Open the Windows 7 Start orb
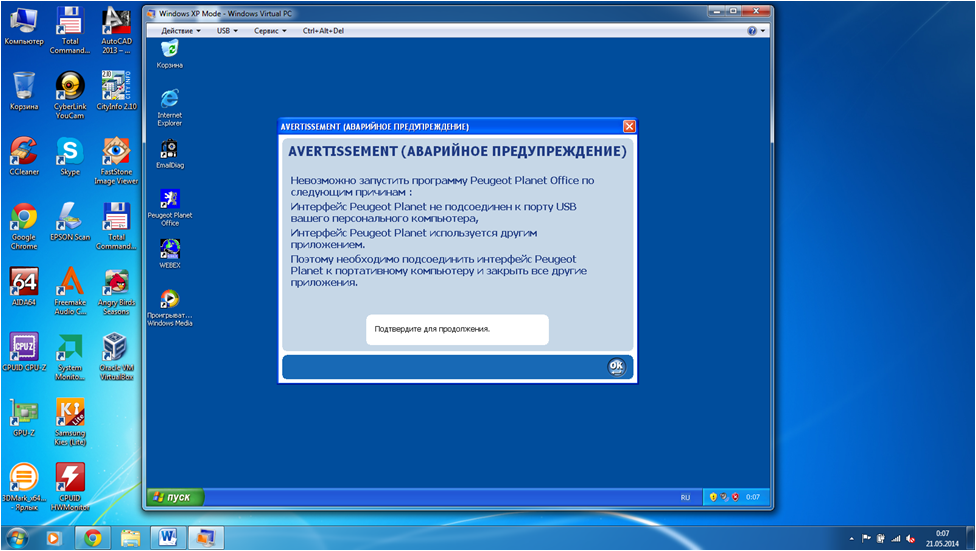The image size is (976, 551). click(x=17, y=537)
